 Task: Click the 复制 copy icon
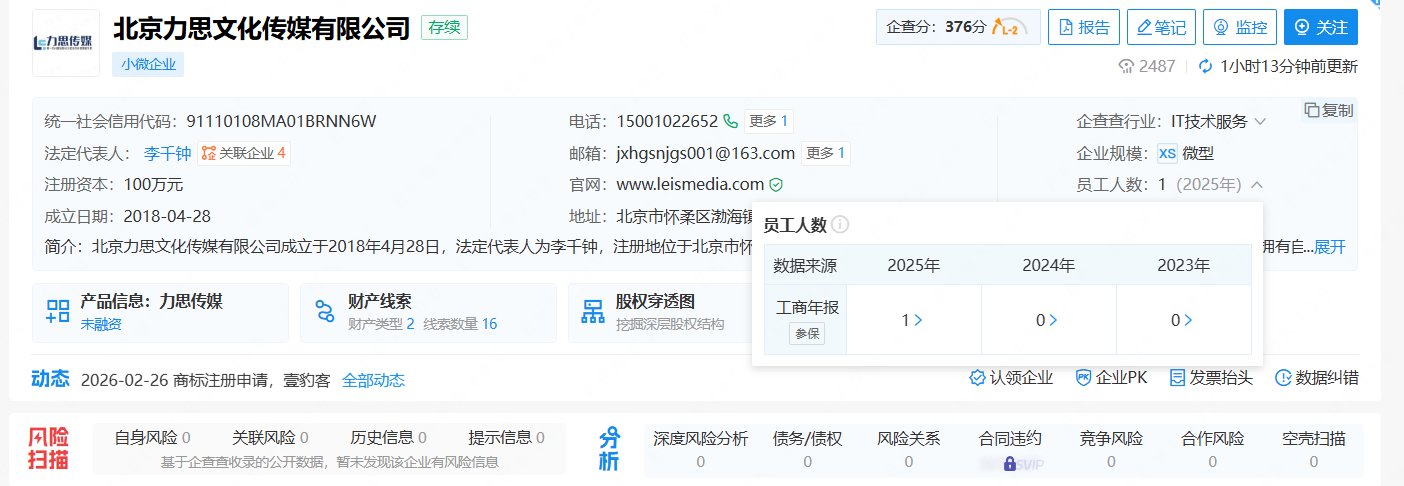point(1312,110)
